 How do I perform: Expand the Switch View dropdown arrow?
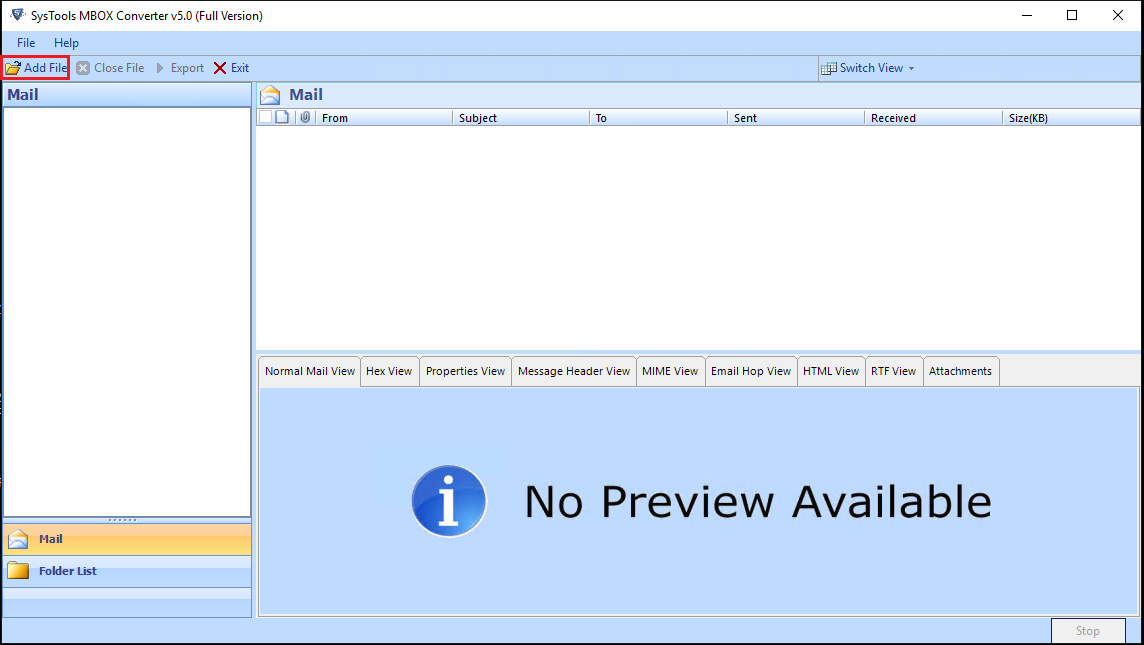coord(911,68)
